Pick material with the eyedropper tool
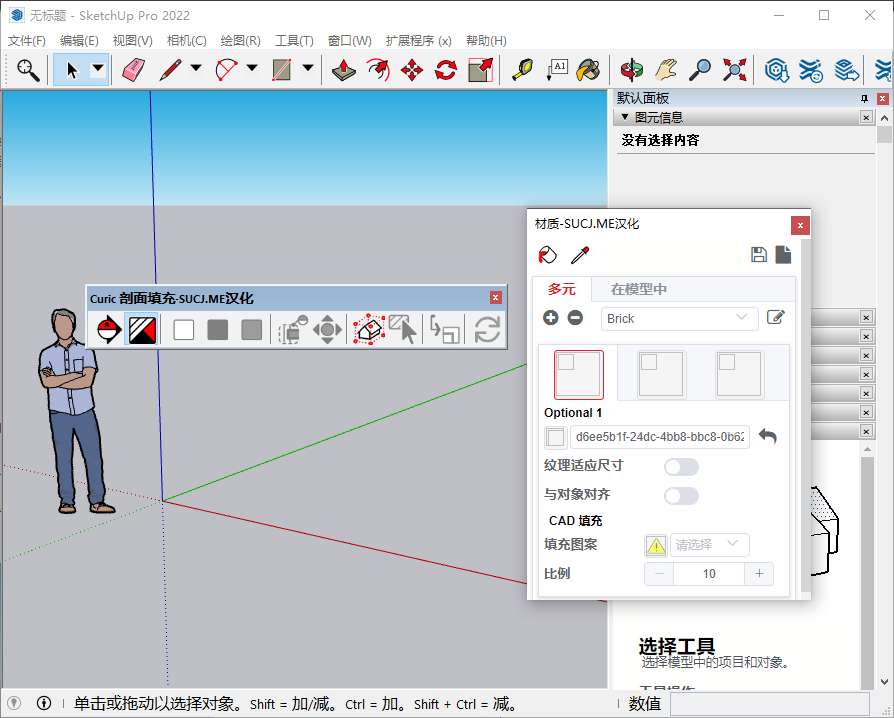 (x=581, y=255)
